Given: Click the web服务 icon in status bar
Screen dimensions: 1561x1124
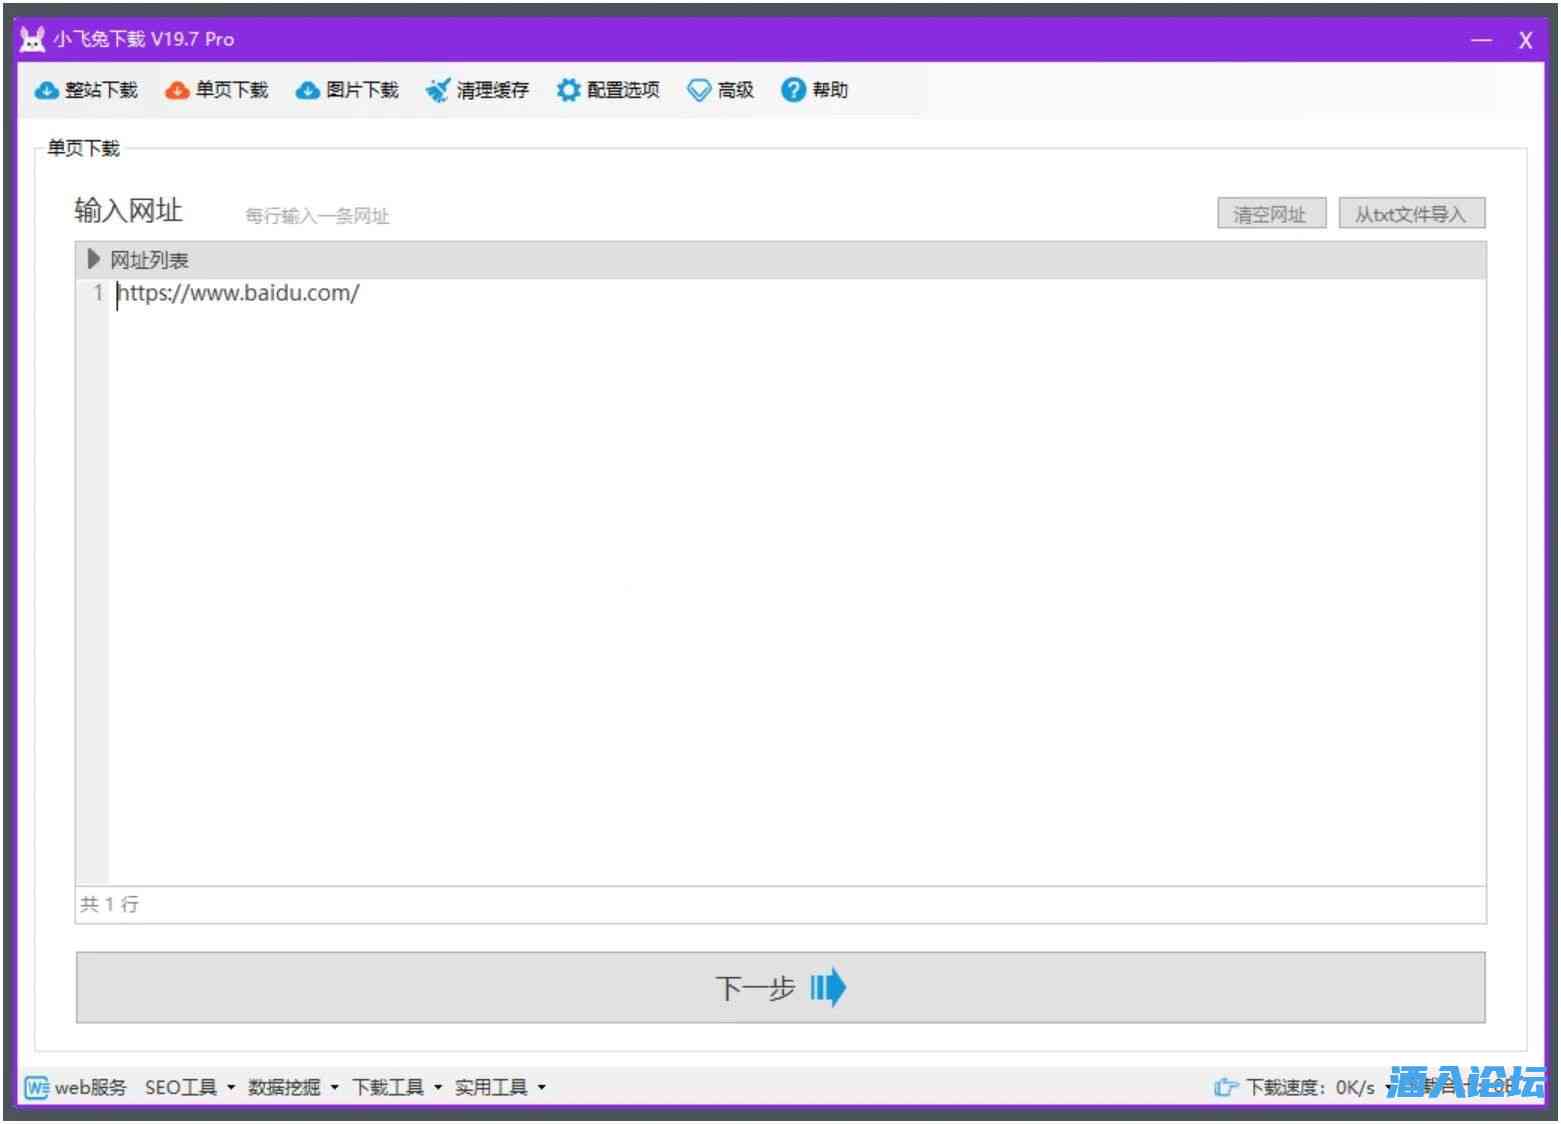Looking at the screenshot, I should click(x=36, y=1087).
